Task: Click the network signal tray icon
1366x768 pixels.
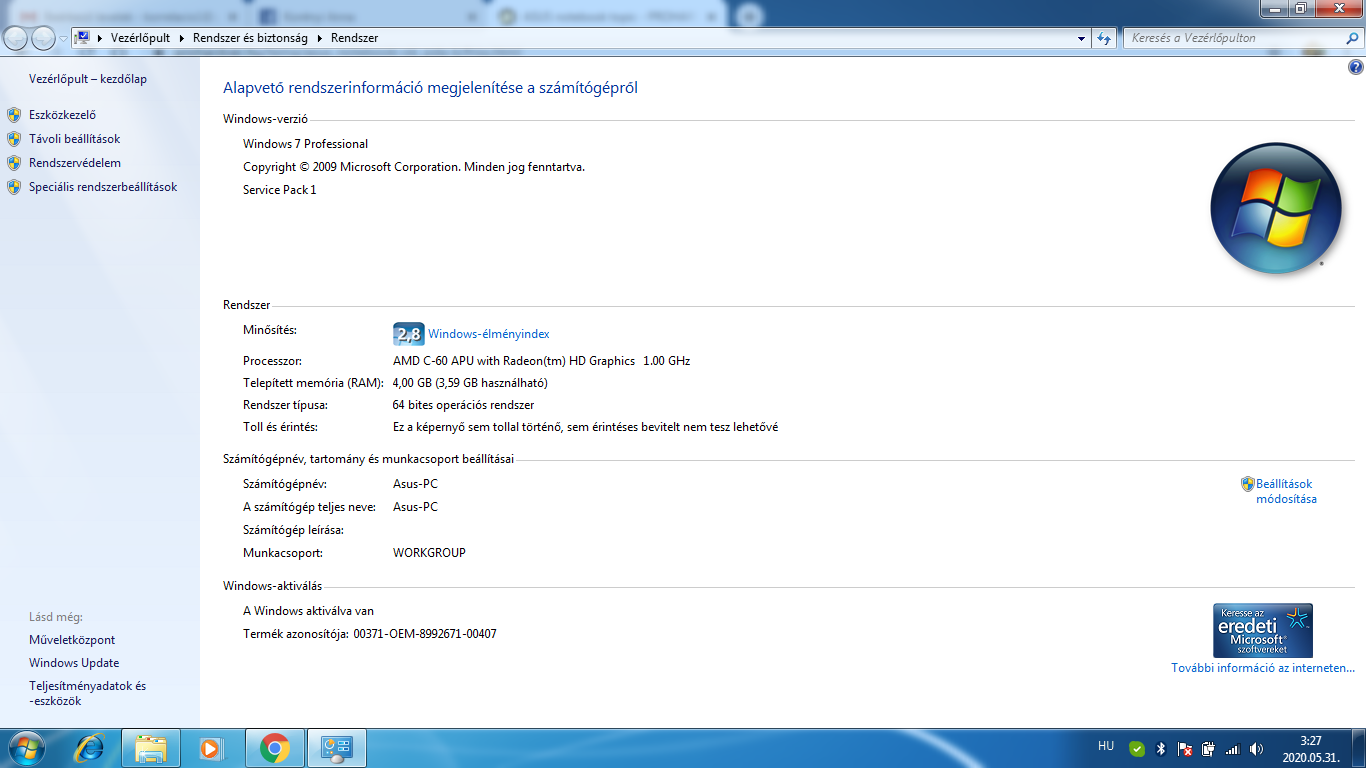Action: (x=1232, y=748)
